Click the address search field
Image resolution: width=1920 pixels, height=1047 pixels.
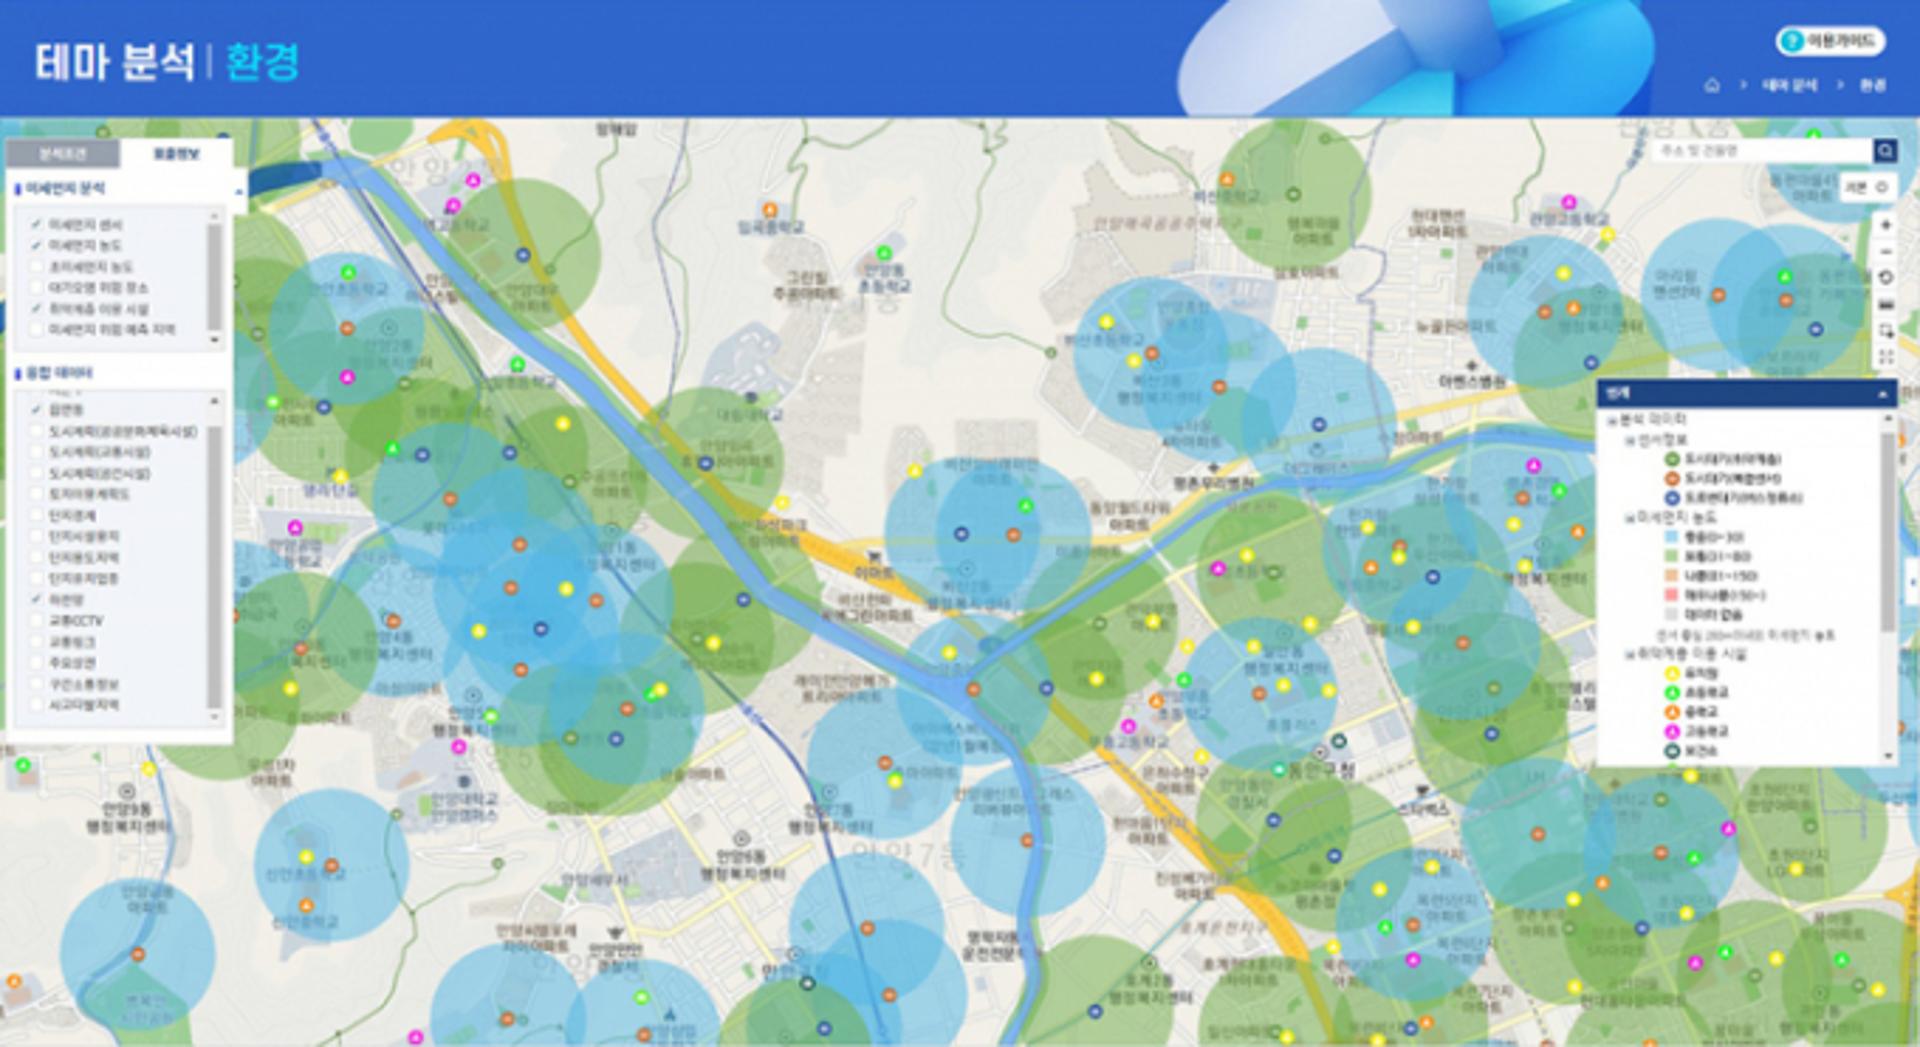pyautogui.click(x=1761, y=151)
